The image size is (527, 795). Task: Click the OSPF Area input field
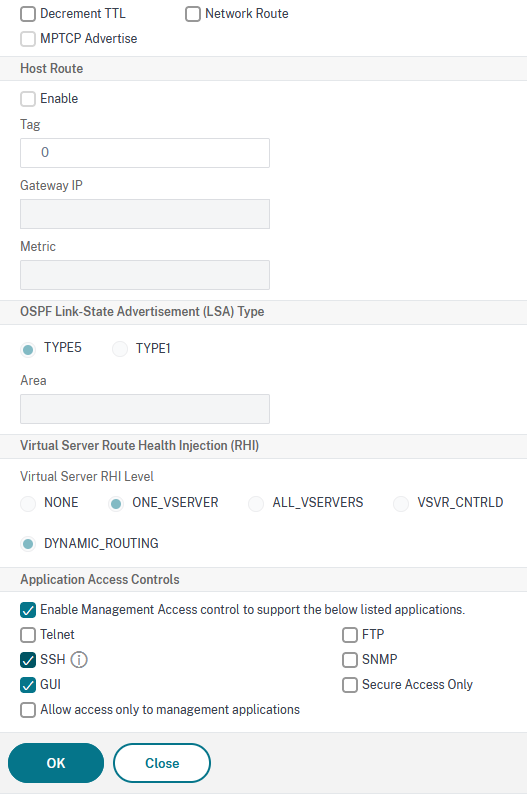point(145,409)
